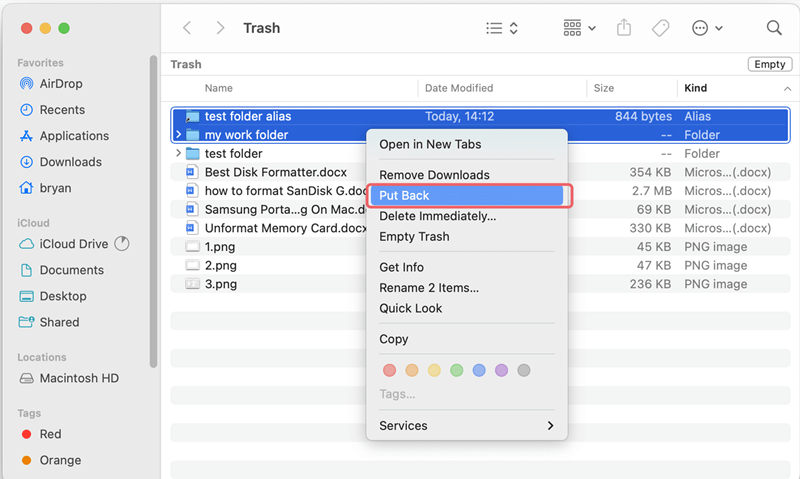This screenshot has width=800, height=479.
Task: Click the Share icon in toolbar
Action: click(x=624, y=28)
